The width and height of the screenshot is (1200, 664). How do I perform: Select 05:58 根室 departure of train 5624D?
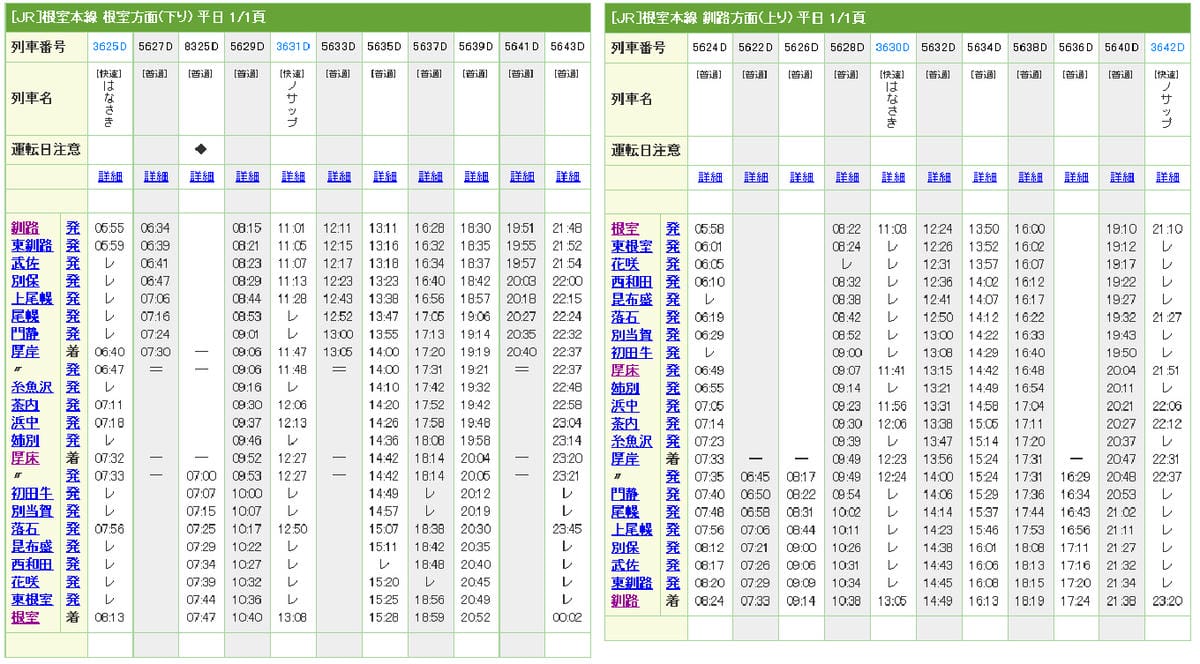point(710,229)
